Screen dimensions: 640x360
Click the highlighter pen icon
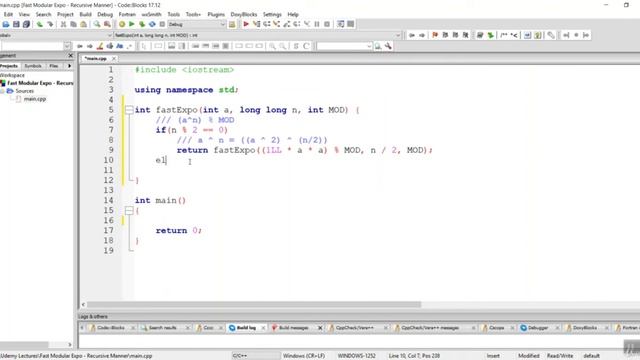pyautogui.click(x=100, y=46)
